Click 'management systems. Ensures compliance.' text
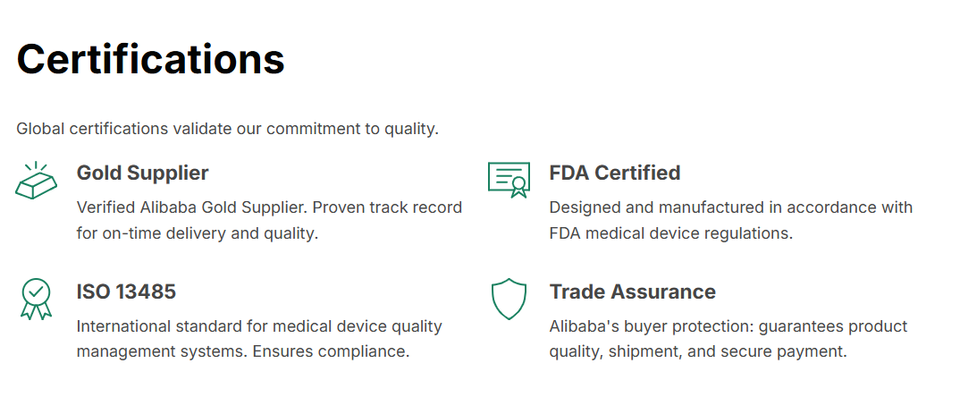The height and width of the screenshot is (414, 960). click(243, 352)
